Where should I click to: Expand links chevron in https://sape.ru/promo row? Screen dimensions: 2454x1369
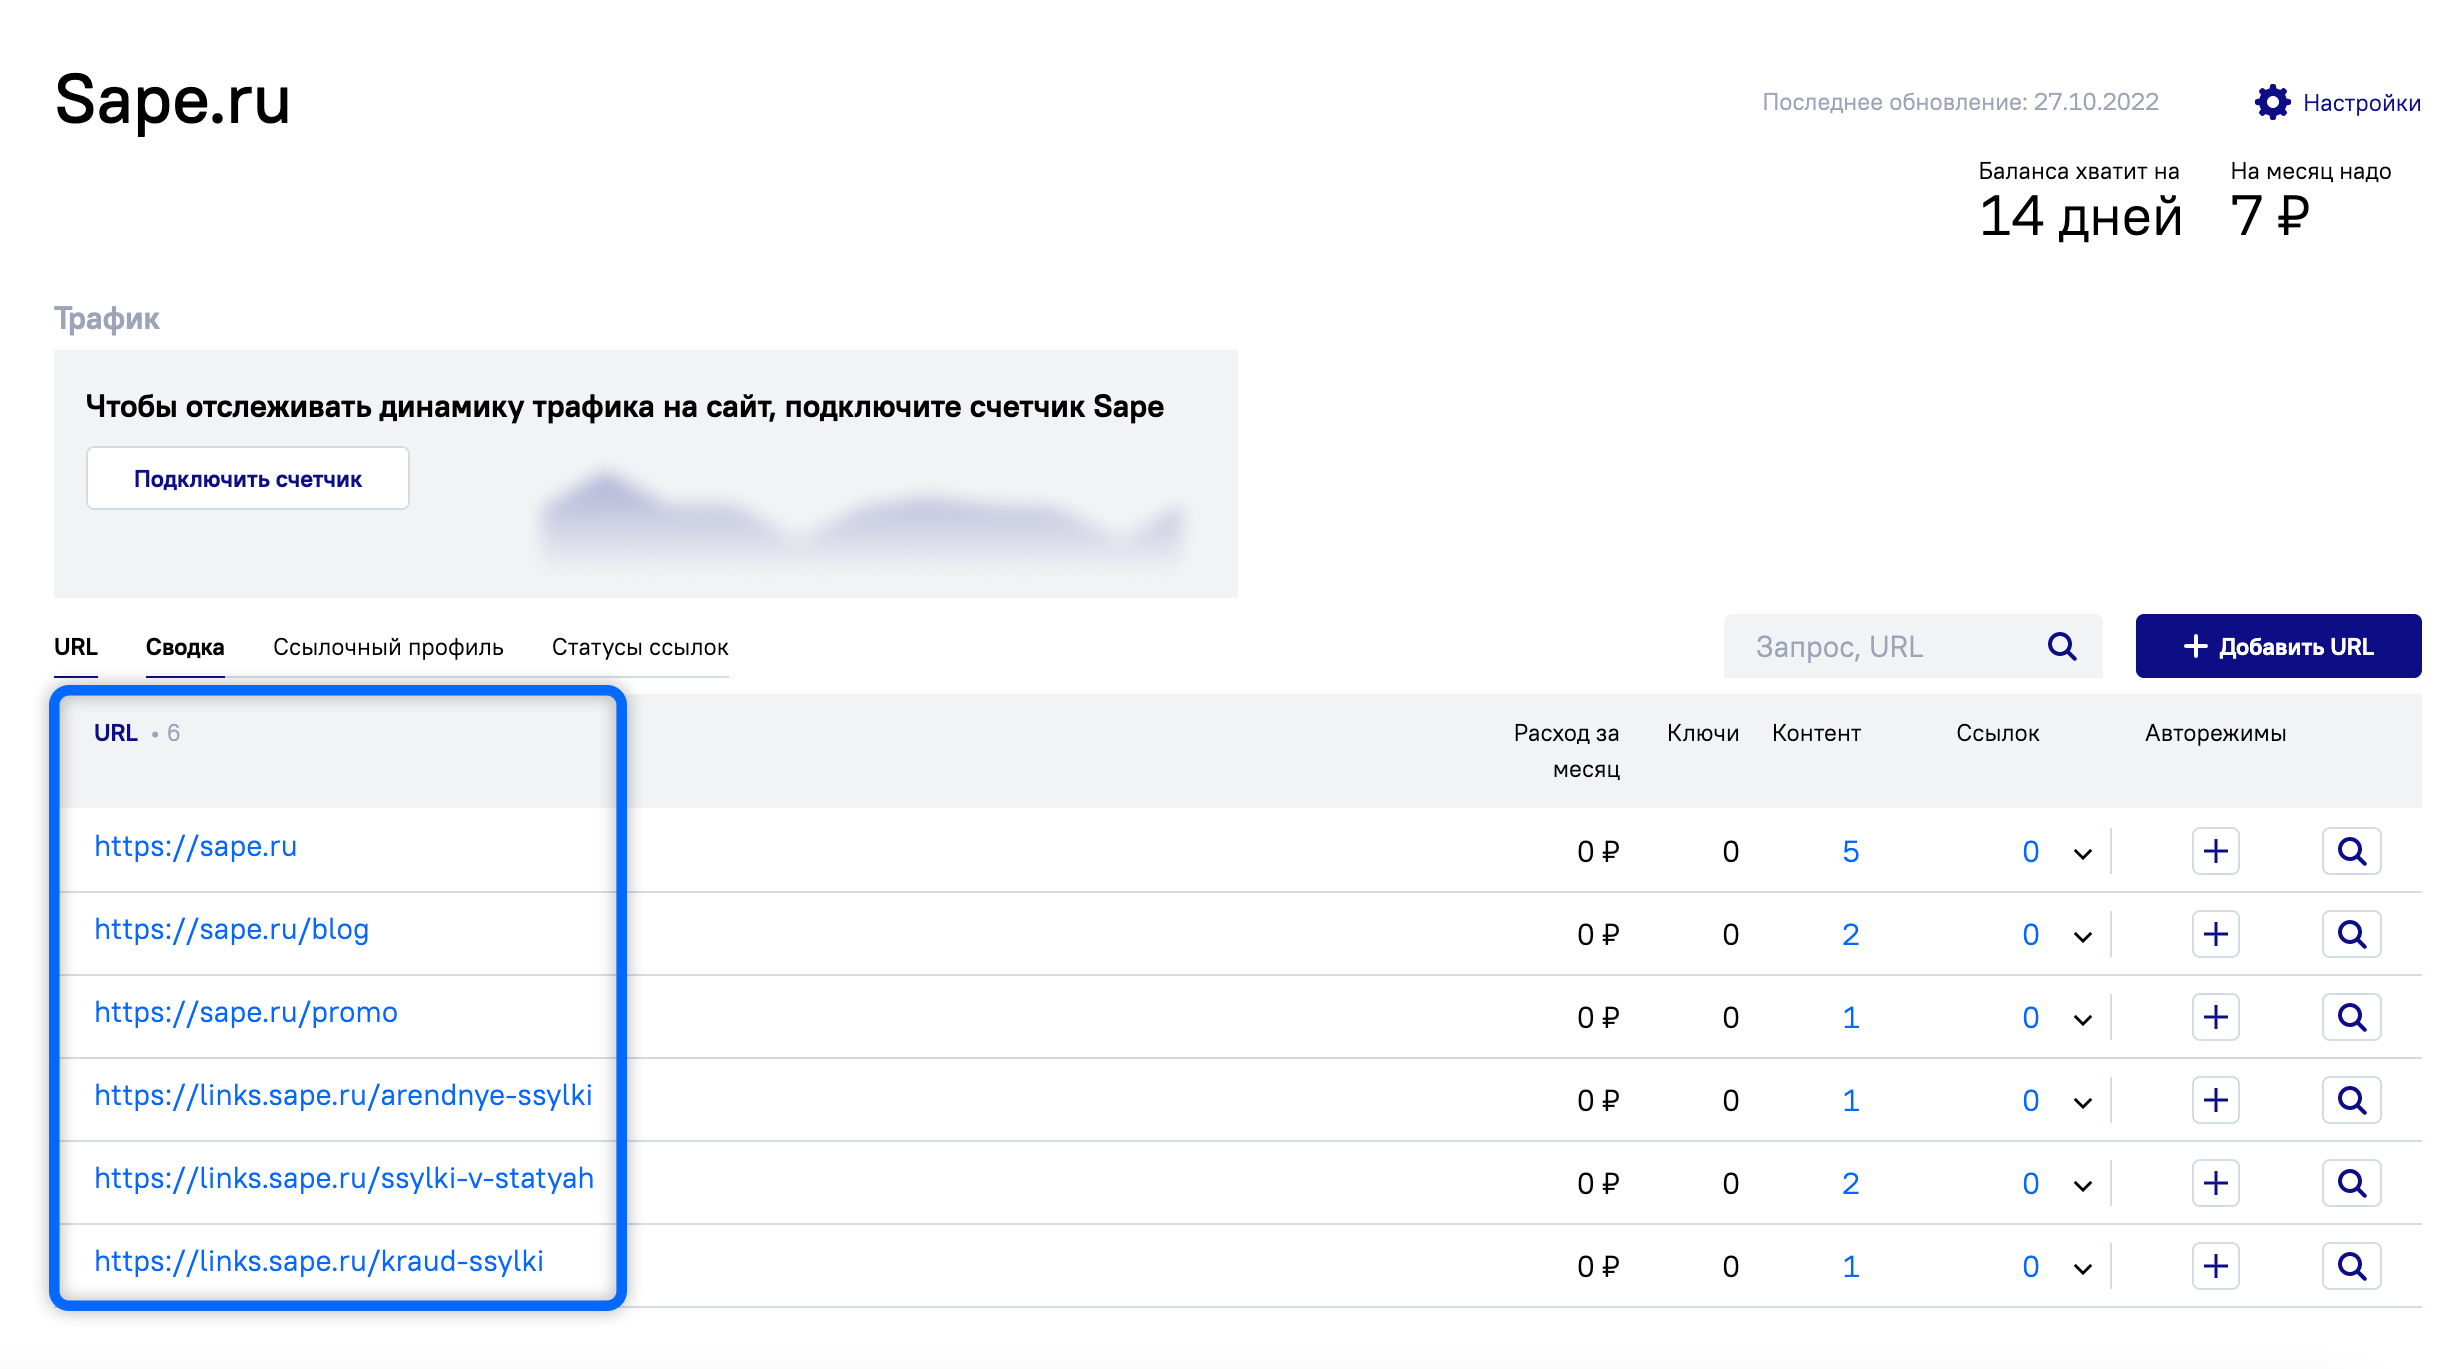pos(2083,1020)
